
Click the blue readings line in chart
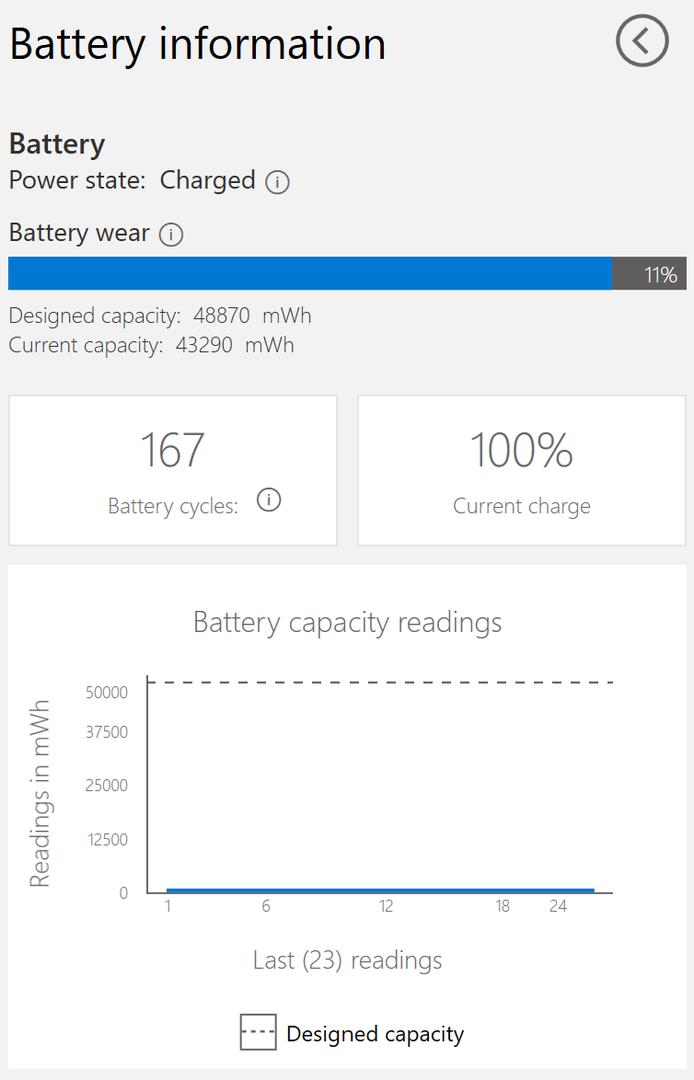[x=380, y=889]
